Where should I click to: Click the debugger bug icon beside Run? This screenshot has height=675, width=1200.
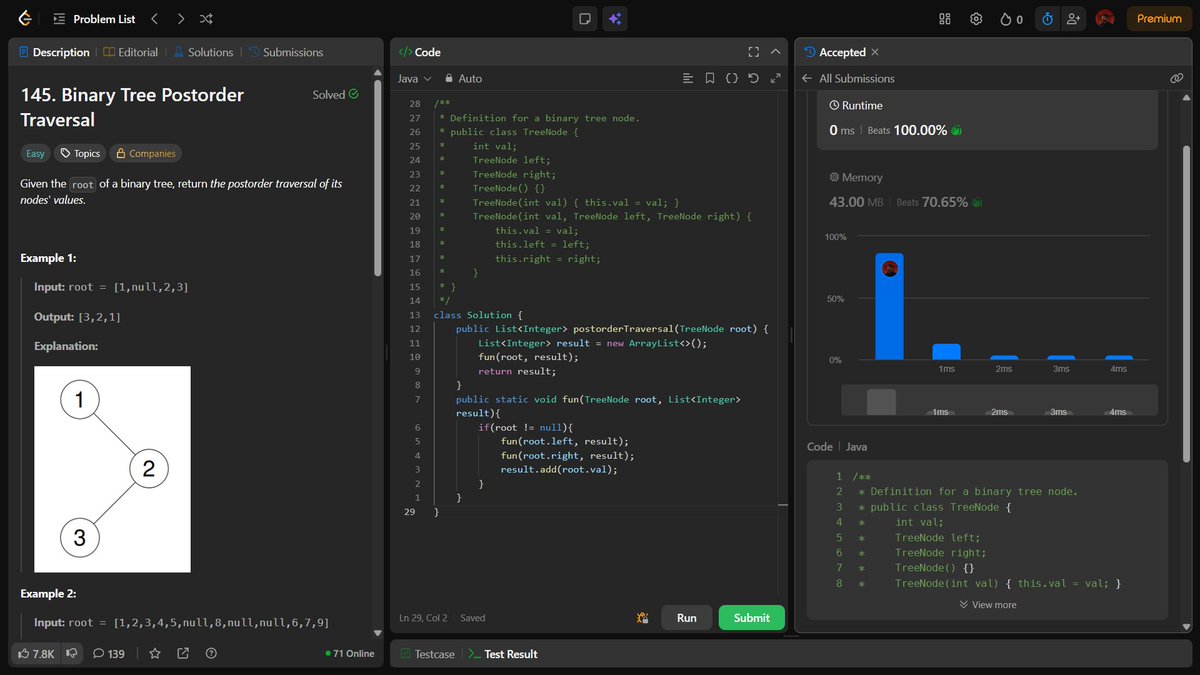642,618
